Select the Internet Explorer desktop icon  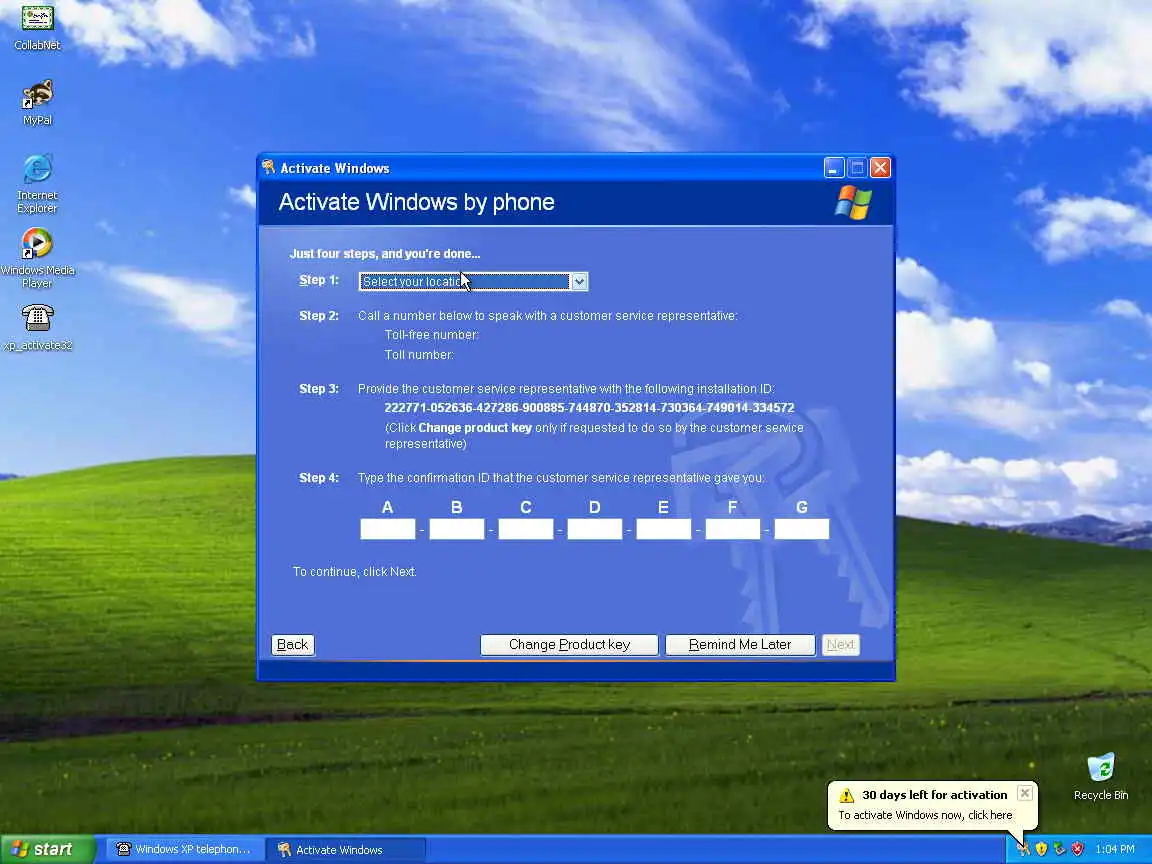coord(37,184)
